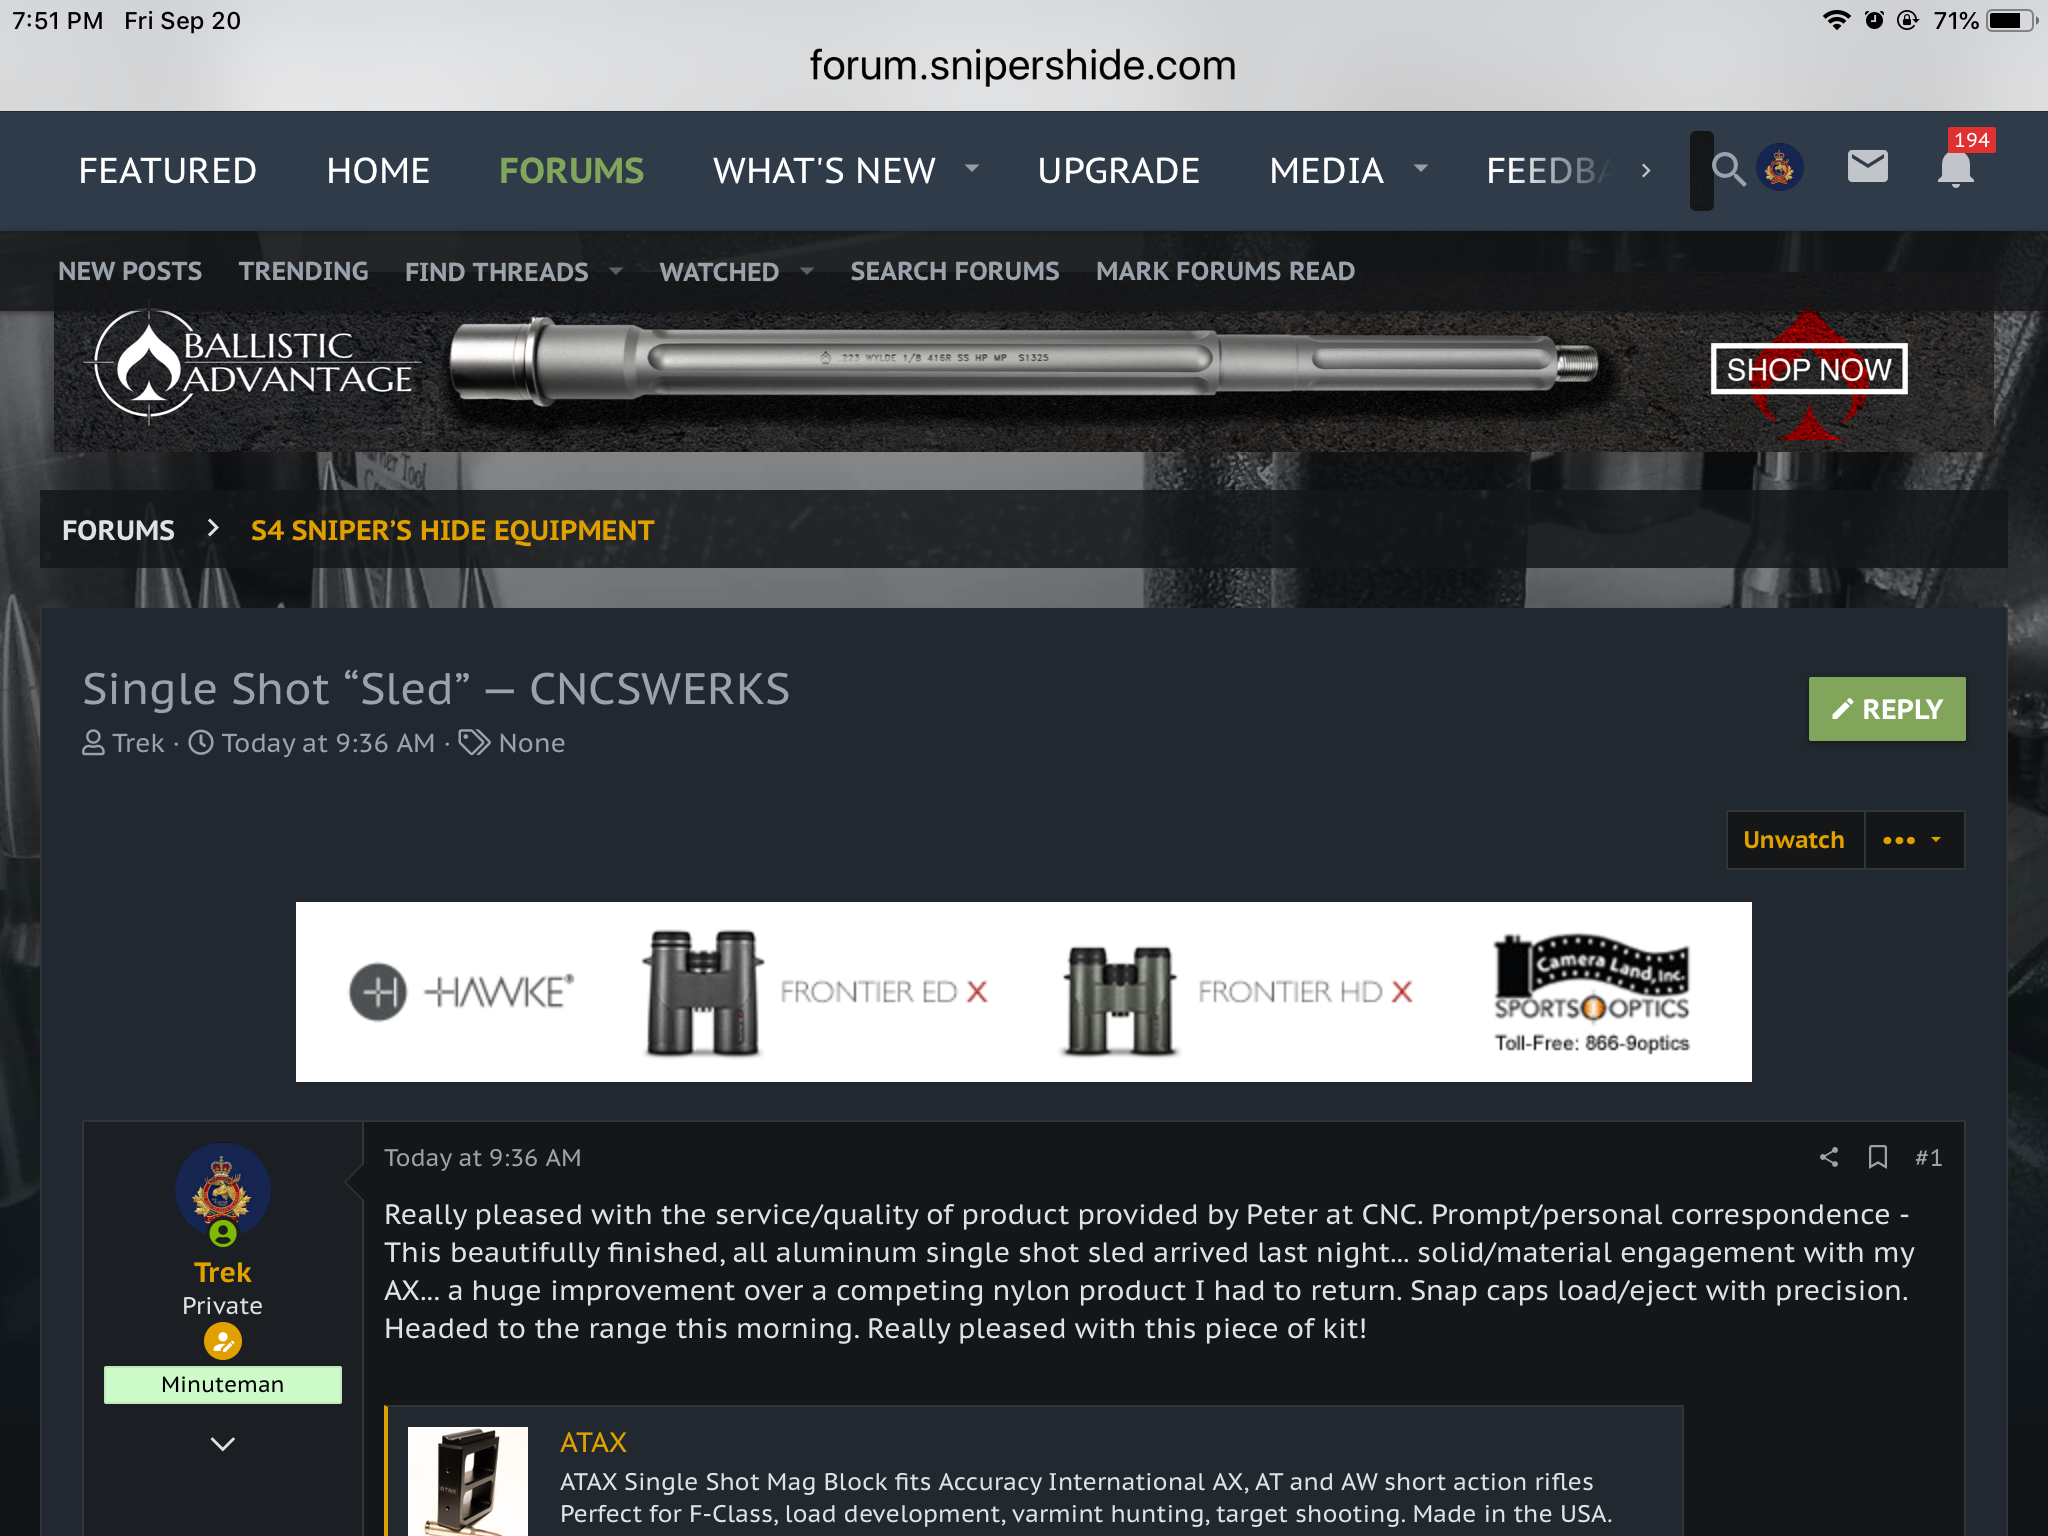
Task: Tap the forum.snipershide.com address bar
Action: [1022, 66]
